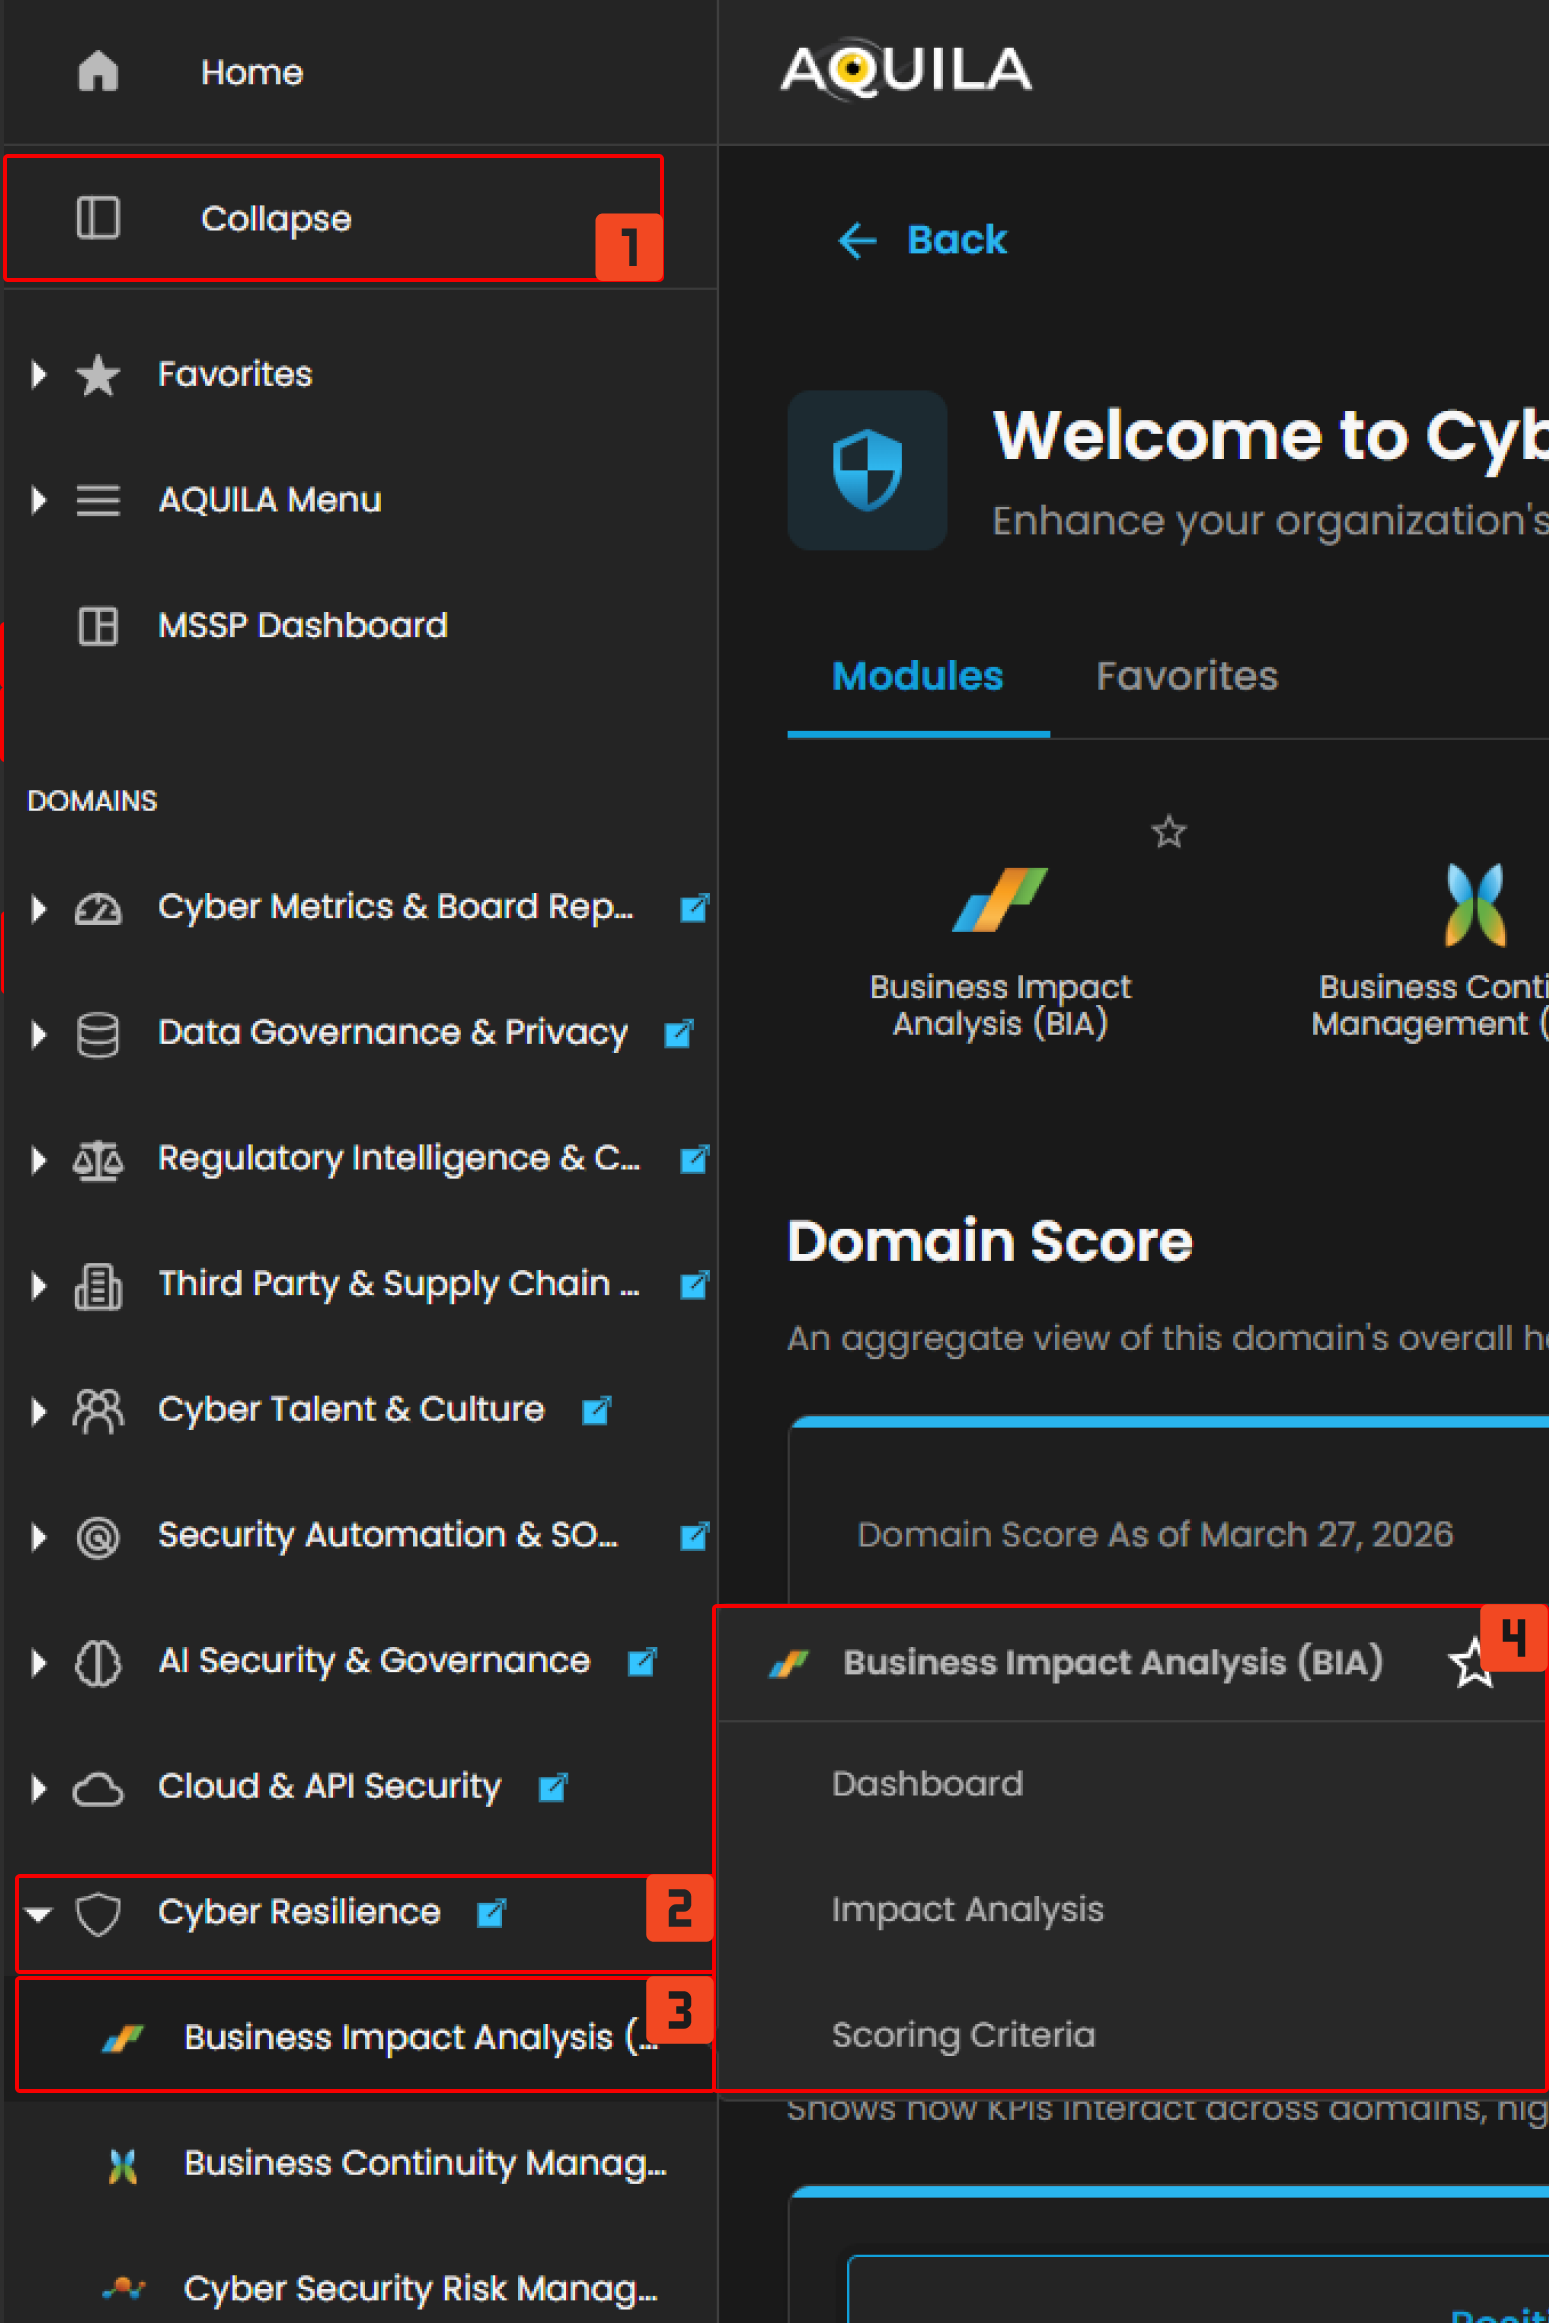Expand the AQUILA Menu section
Image resolution: width=1549 pixels, height=2323 pixels.
click(x=39, y=500)
